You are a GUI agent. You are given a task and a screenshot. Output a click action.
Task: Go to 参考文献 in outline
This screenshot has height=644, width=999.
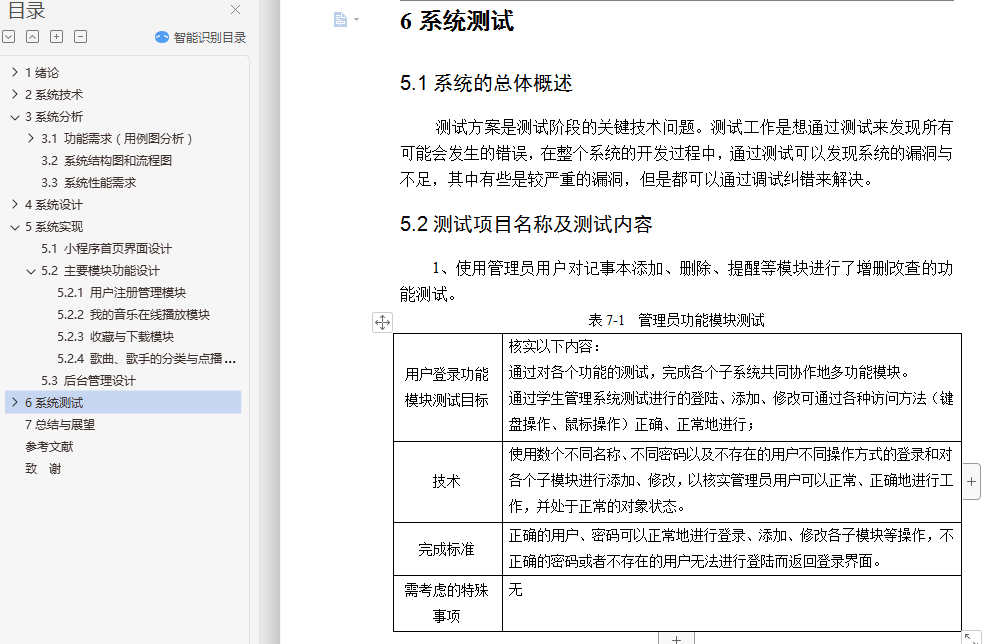pyautogui.click(x=49, y=447)
